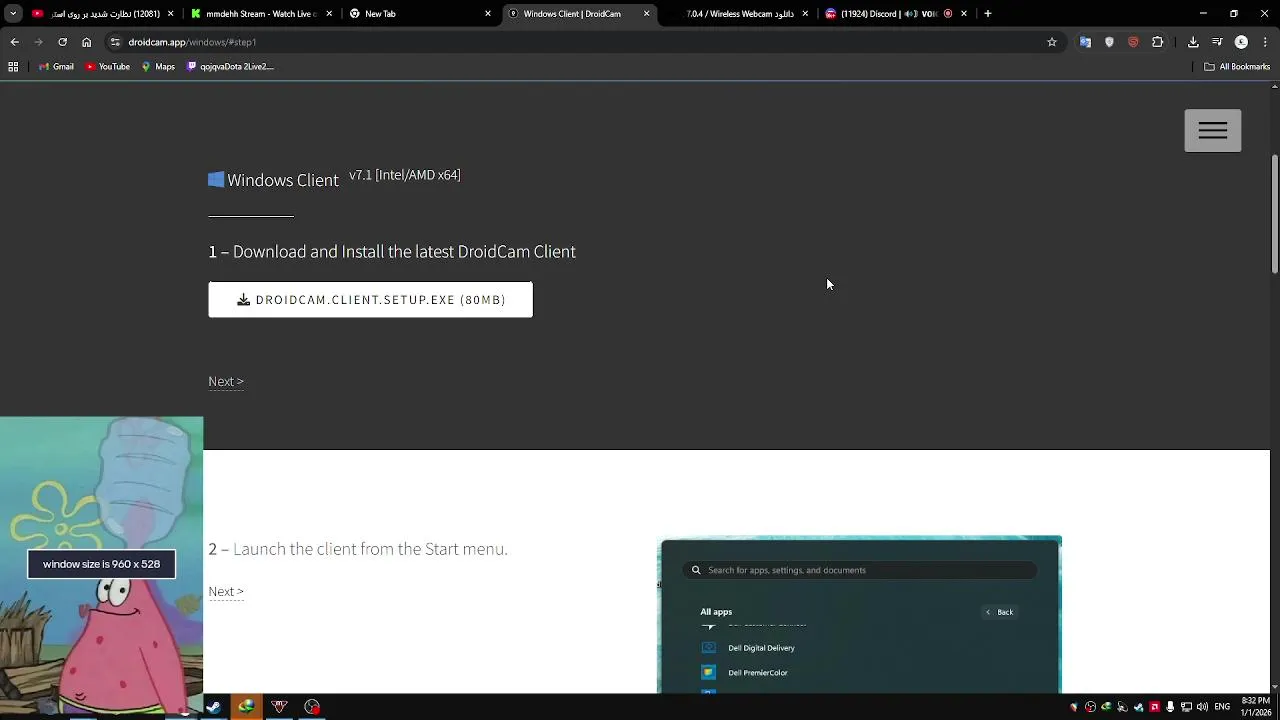Open the tab search dropdown arrow
This screenshot has height=720, width=1280.
(x=13, y=14)
